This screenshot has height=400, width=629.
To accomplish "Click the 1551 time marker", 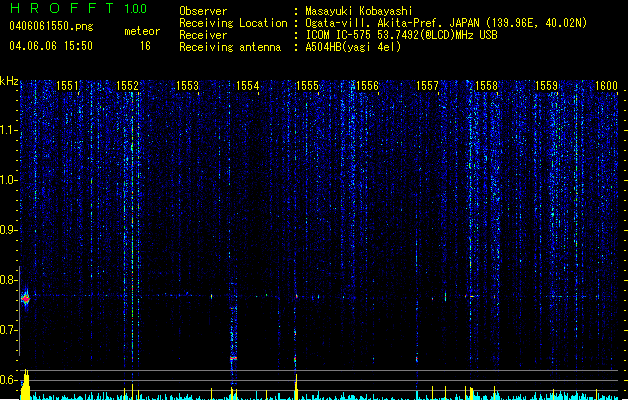I will 67,86.
